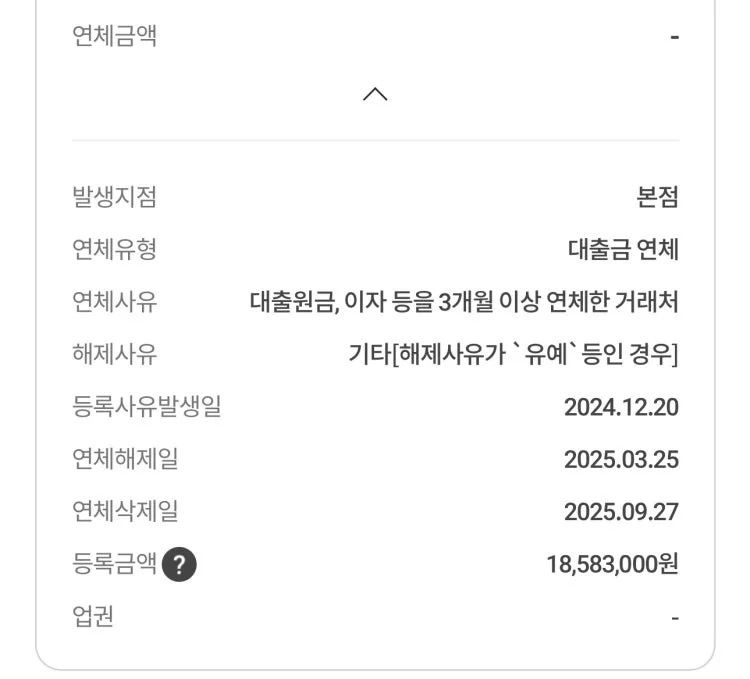Click the 연체해제일 label
Image resolution: width=750 pixels, height=679 pixels.
click(126, 460)
